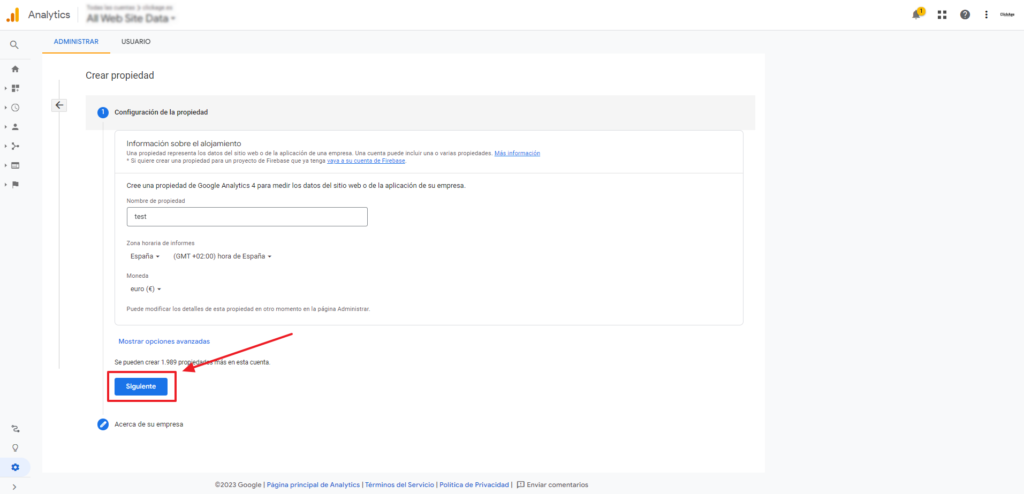Click Mostrar opciones avanzadas
Screen dimensions: 1024x494
pyautogui.click(x=164, y=341)
